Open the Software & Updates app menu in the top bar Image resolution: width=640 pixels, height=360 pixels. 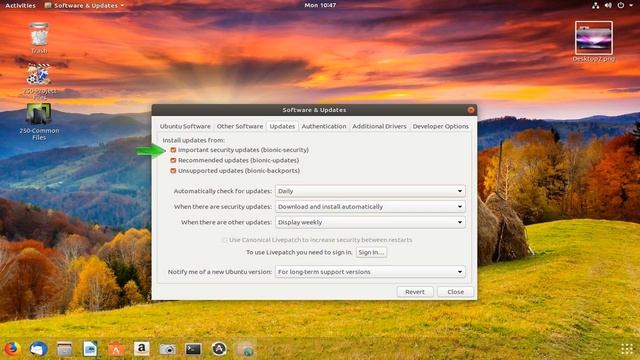tap(84, 5)
